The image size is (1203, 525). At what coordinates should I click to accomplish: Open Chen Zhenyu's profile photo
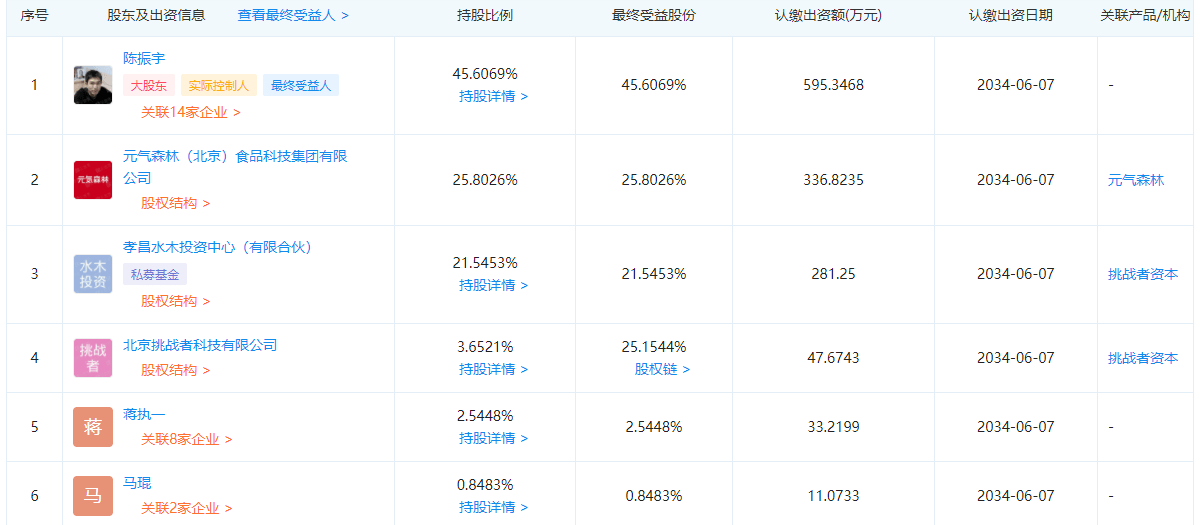click(93, 85)
